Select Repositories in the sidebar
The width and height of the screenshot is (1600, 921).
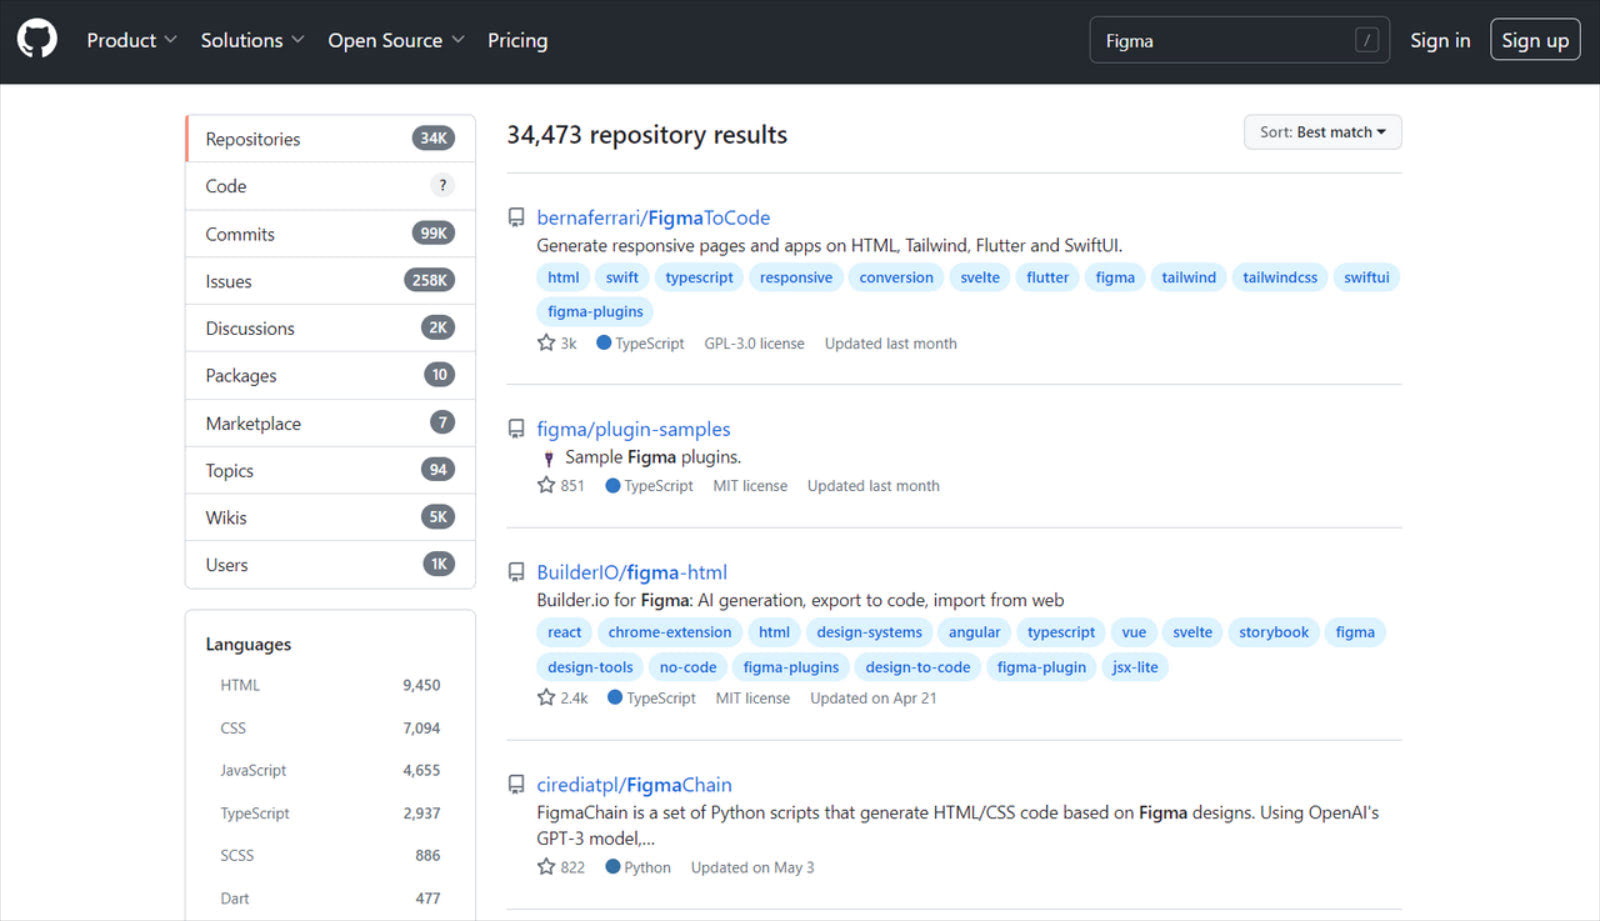click(330, 139)
